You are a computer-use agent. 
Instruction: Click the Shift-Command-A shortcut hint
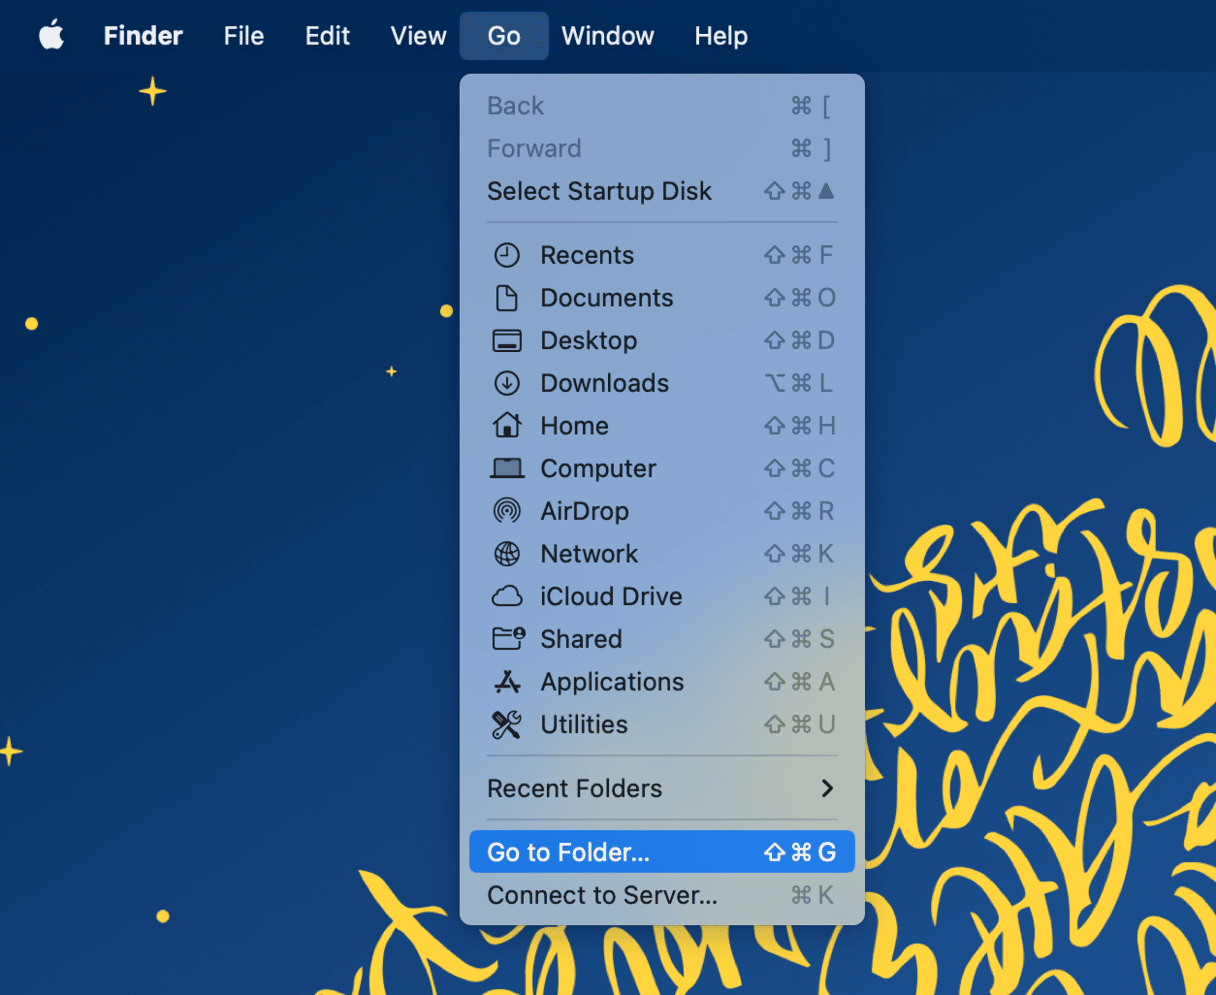tap(799, 682)
